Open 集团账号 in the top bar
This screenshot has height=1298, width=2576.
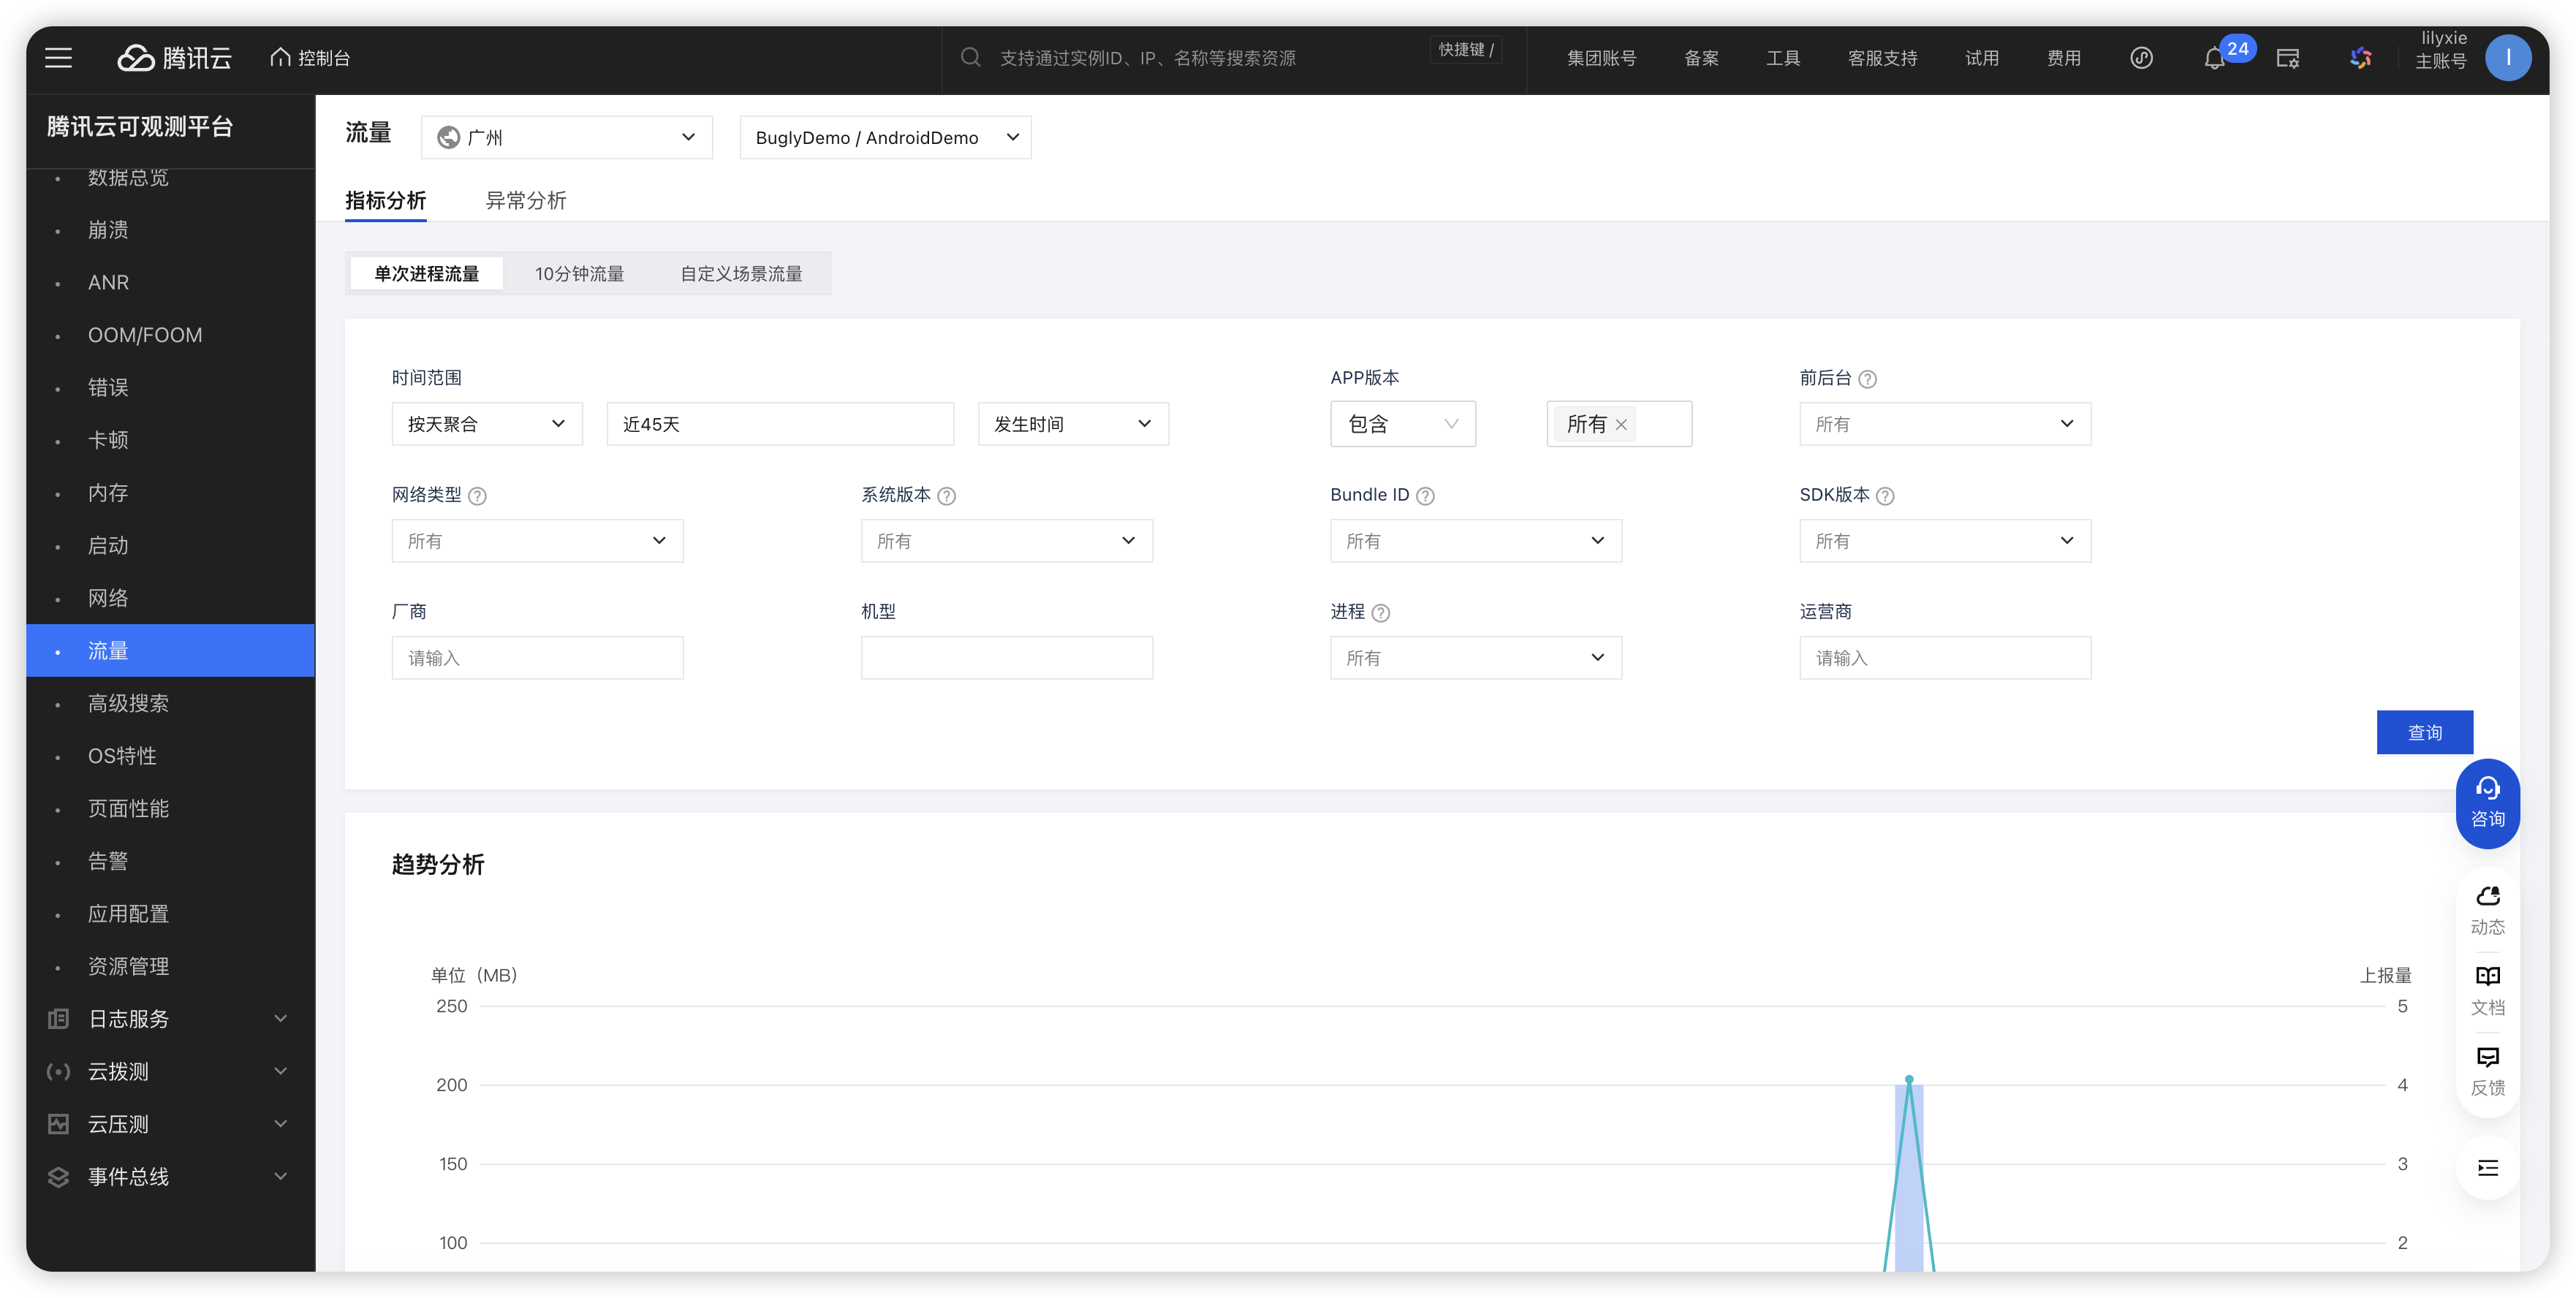coord(1601,58)
